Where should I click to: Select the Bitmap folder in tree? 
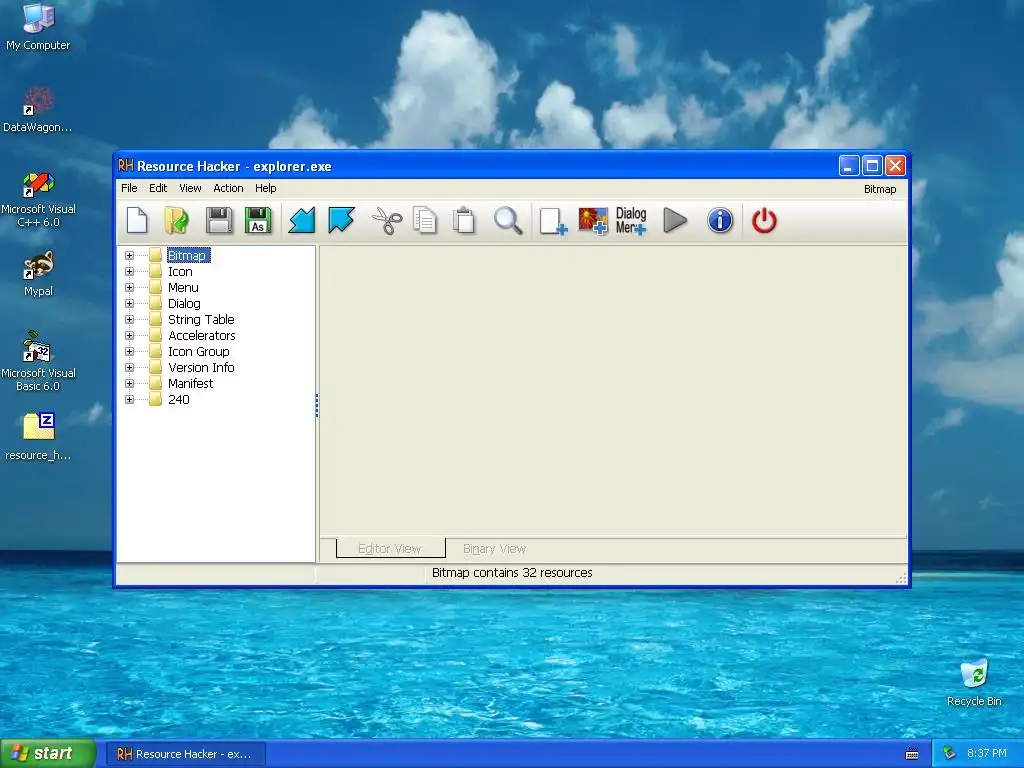(x=188, y=255)
